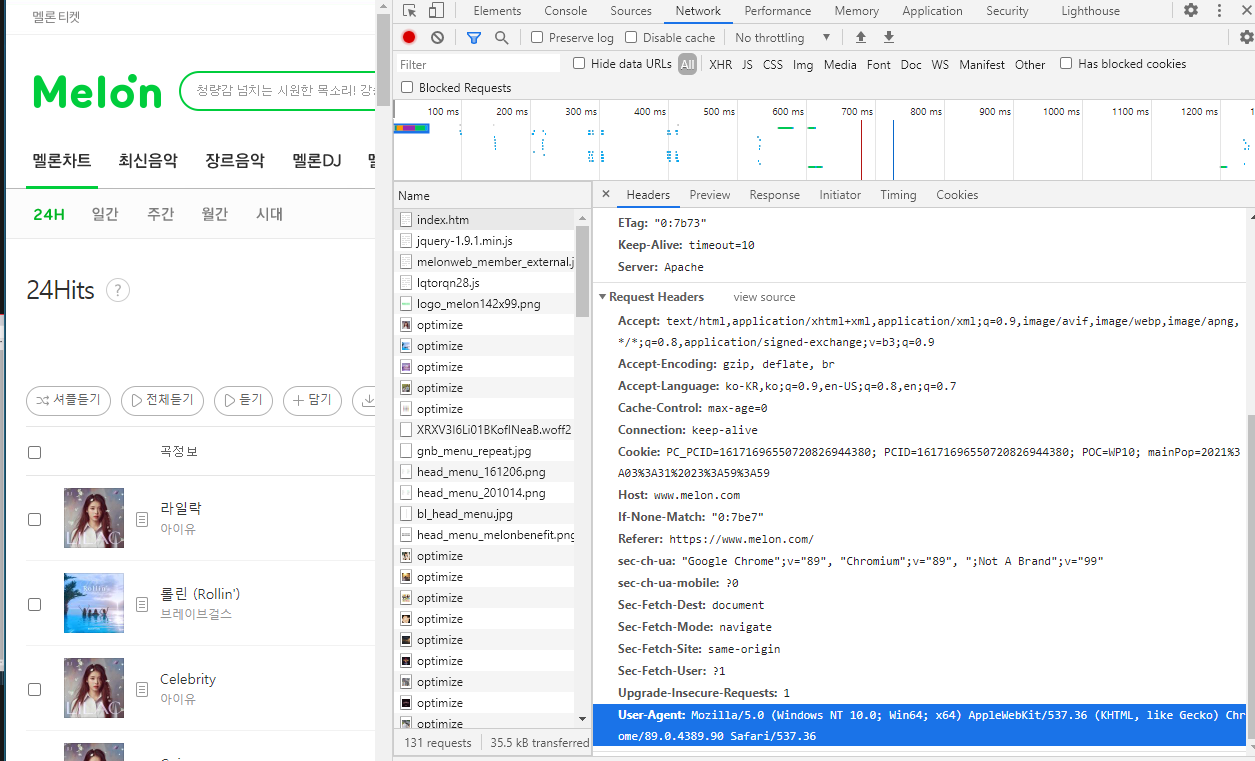Open lyrics icon for 롤린 (Rollin') song
This screenshot has height=761, width=1255.
point(142,604)
